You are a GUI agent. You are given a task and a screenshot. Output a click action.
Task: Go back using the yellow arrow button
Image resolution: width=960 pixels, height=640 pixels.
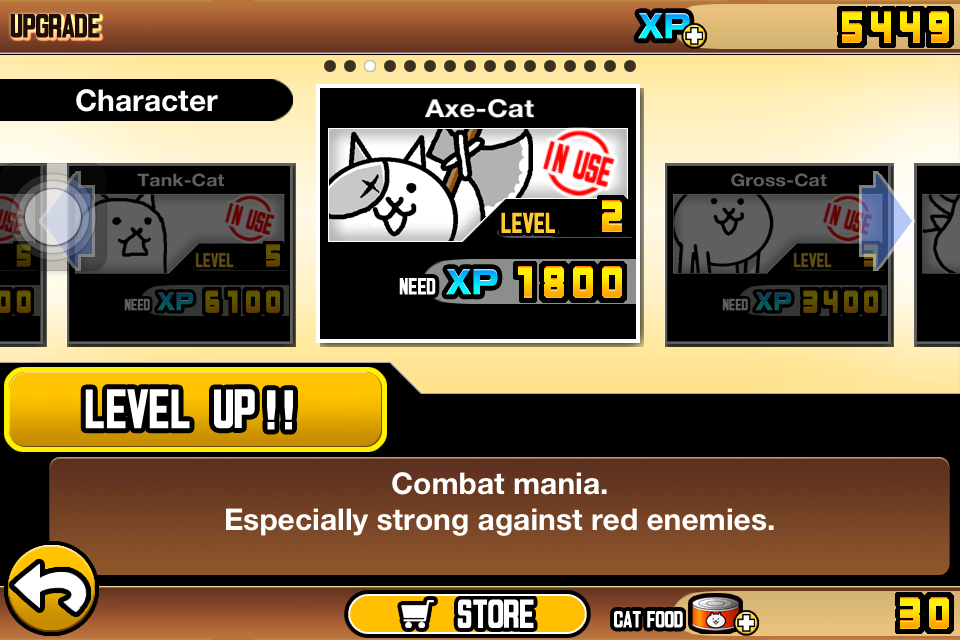click(x=51, y=590)
